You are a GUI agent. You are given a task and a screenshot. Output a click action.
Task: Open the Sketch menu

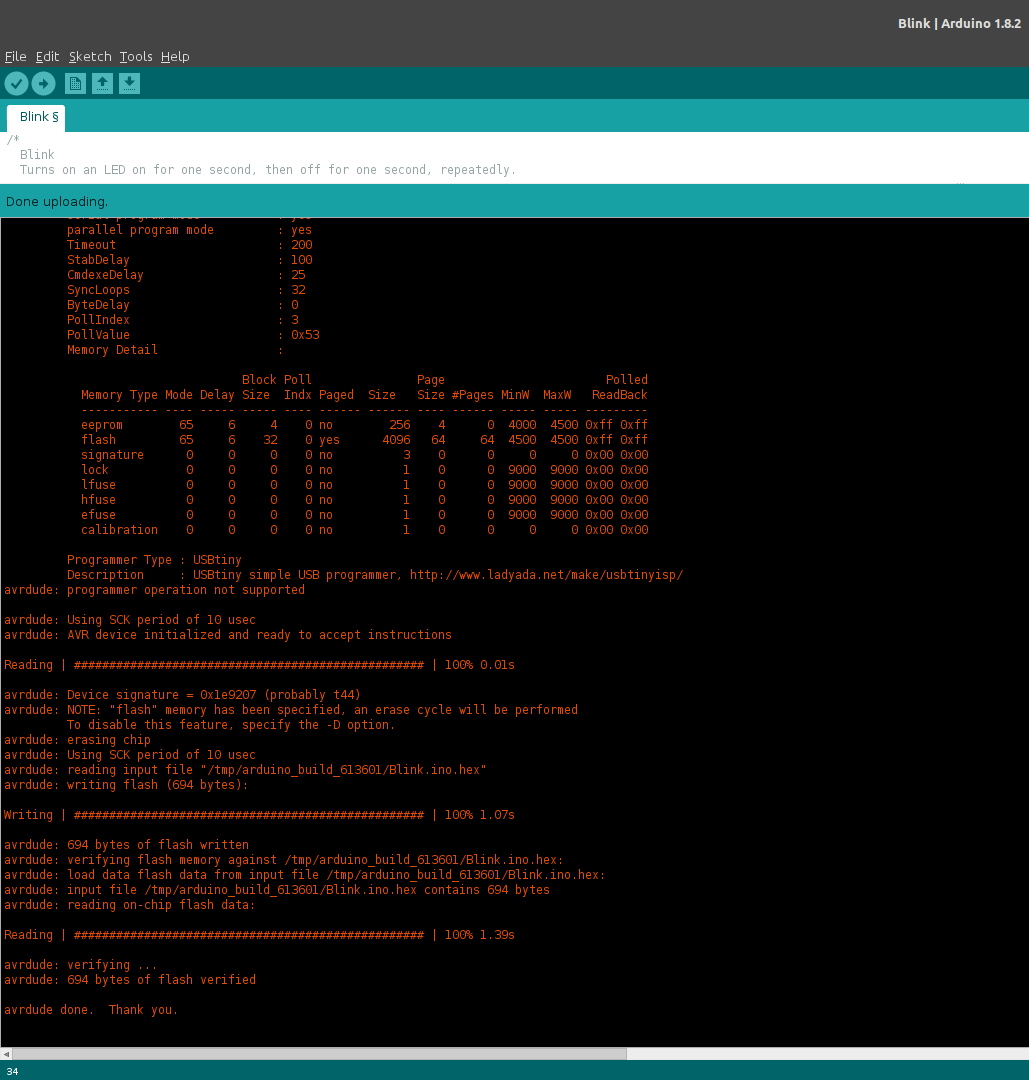(90, 56)
